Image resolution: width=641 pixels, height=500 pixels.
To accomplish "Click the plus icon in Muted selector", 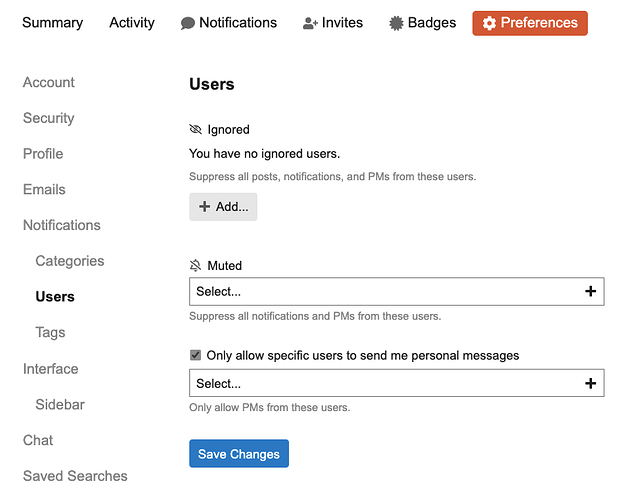I will click(590, 291).
